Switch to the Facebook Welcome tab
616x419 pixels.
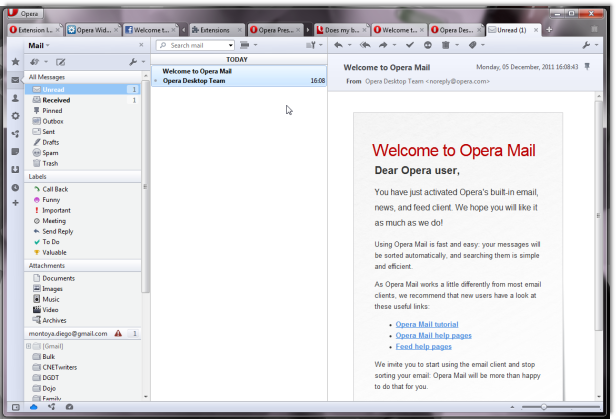click(x=150, y=30)
